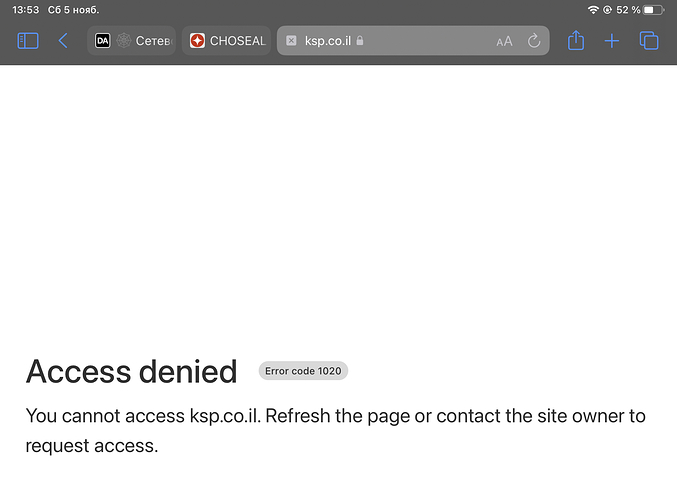Click the red CHOSEAL favicon
677x500 pixels.
pyautogui.click(x=197, y=41)
